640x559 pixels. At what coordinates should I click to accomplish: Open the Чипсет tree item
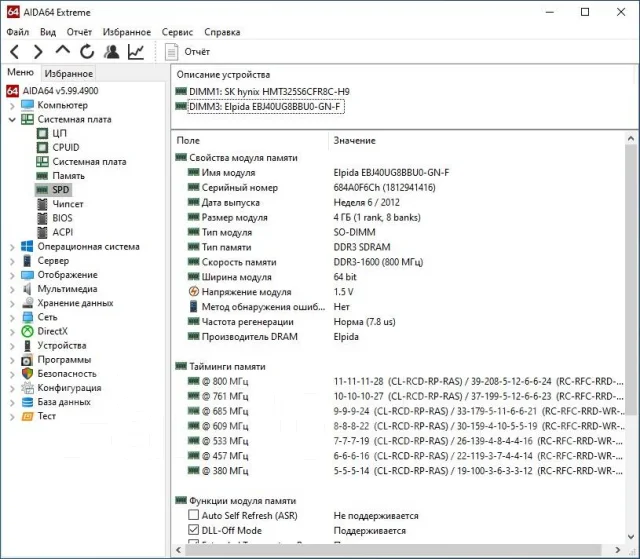coord(68,204)
